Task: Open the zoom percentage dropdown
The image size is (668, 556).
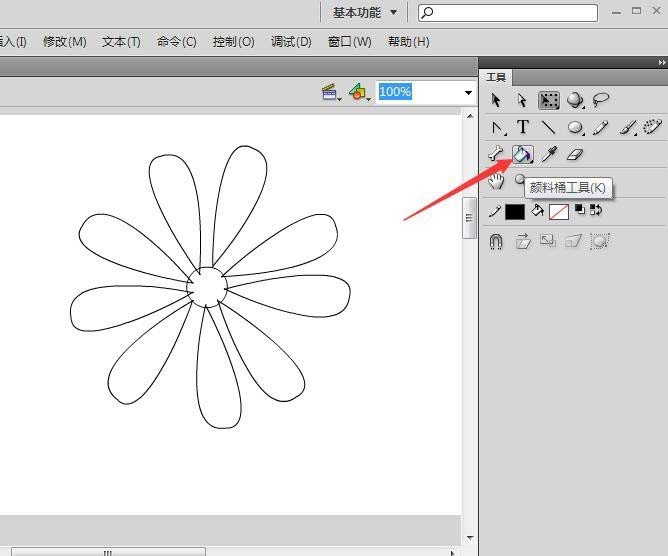Action: pyautogui.click(x=467, y=92)
